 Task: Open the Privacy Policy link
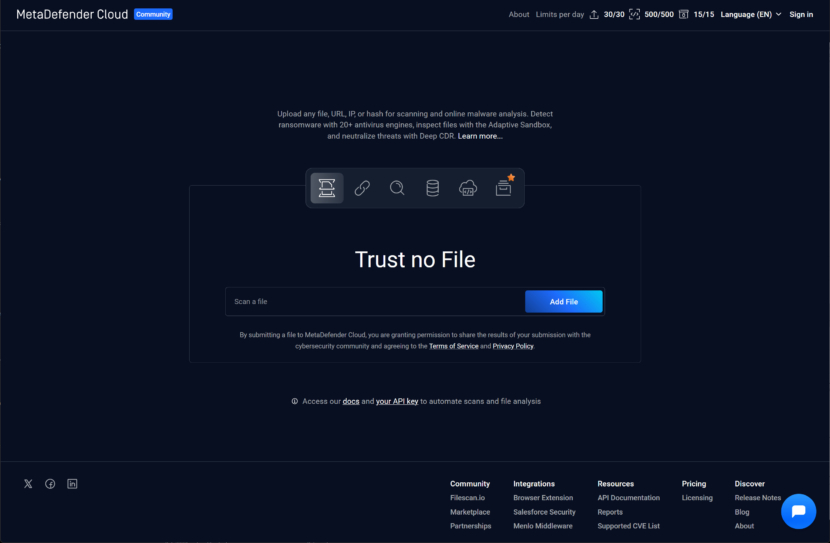tap(513, 346)
